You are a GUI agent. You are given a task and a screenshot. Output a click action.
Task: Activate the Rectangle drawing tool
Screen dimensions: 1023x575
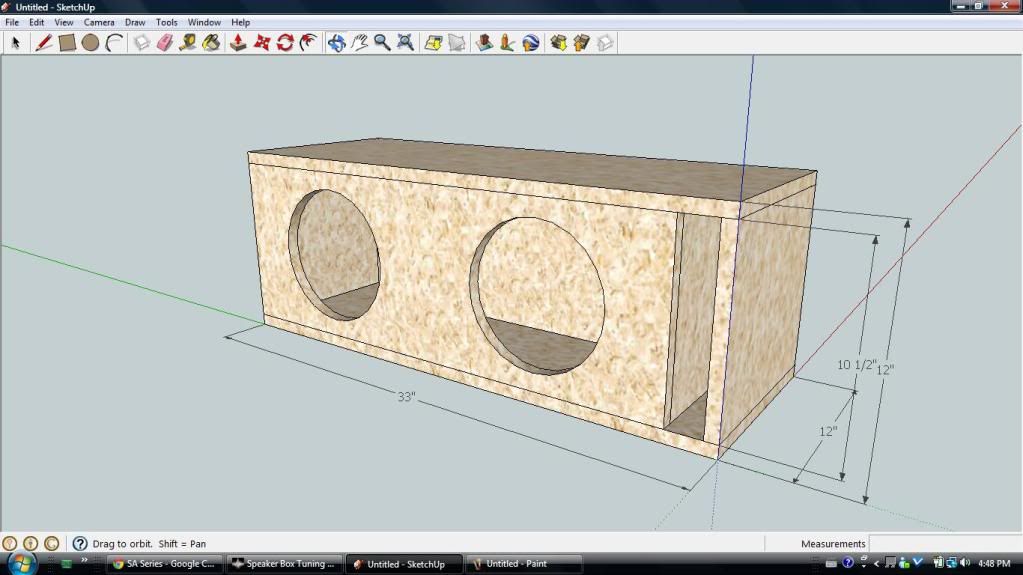click(67, 43)
